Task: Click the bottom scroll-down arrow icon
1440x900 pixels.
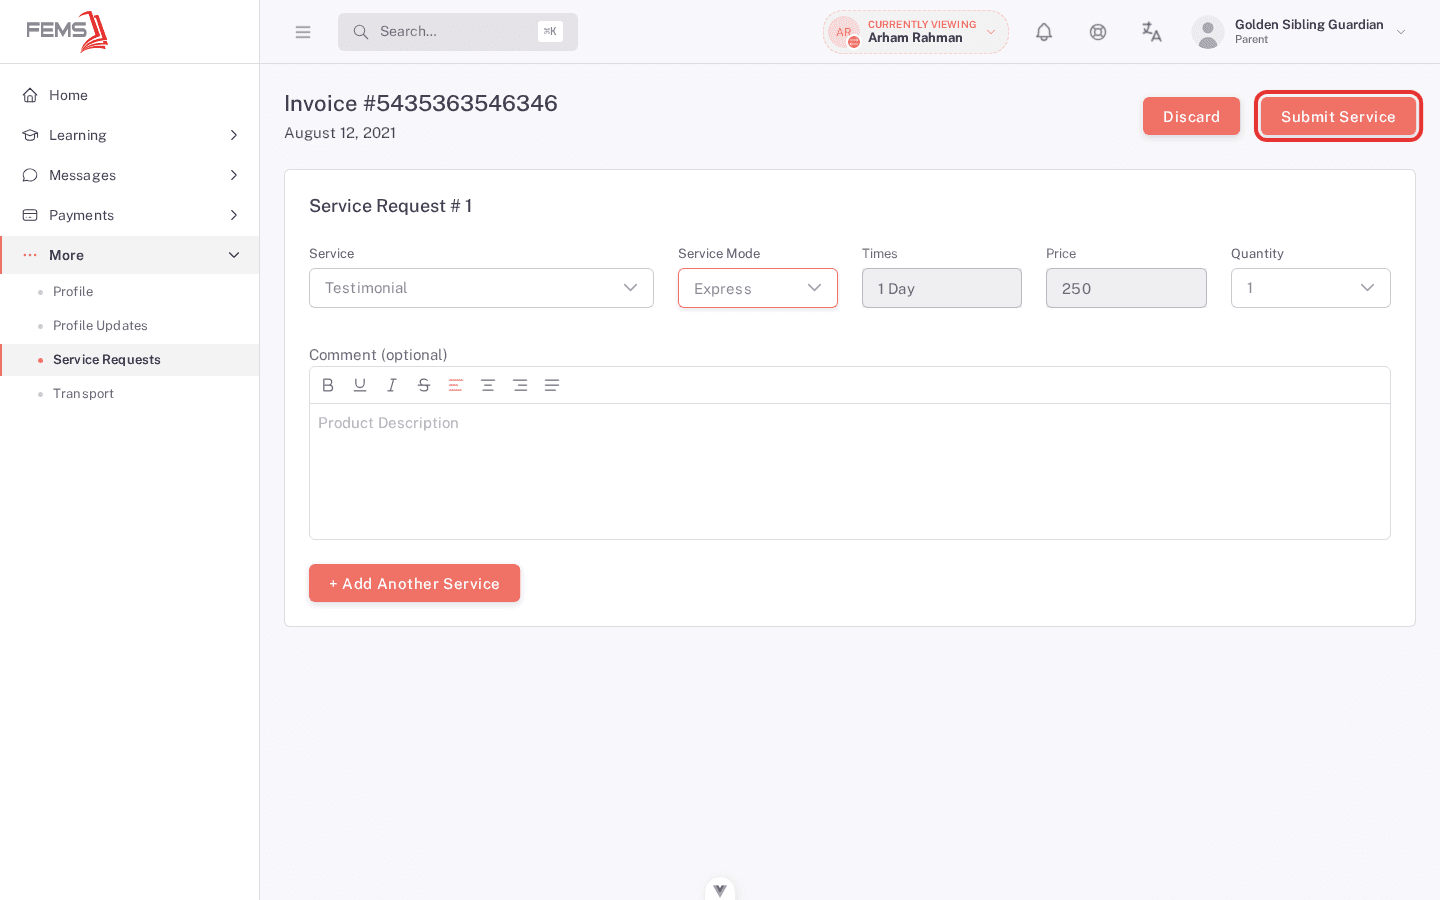Action: point(720,889)
